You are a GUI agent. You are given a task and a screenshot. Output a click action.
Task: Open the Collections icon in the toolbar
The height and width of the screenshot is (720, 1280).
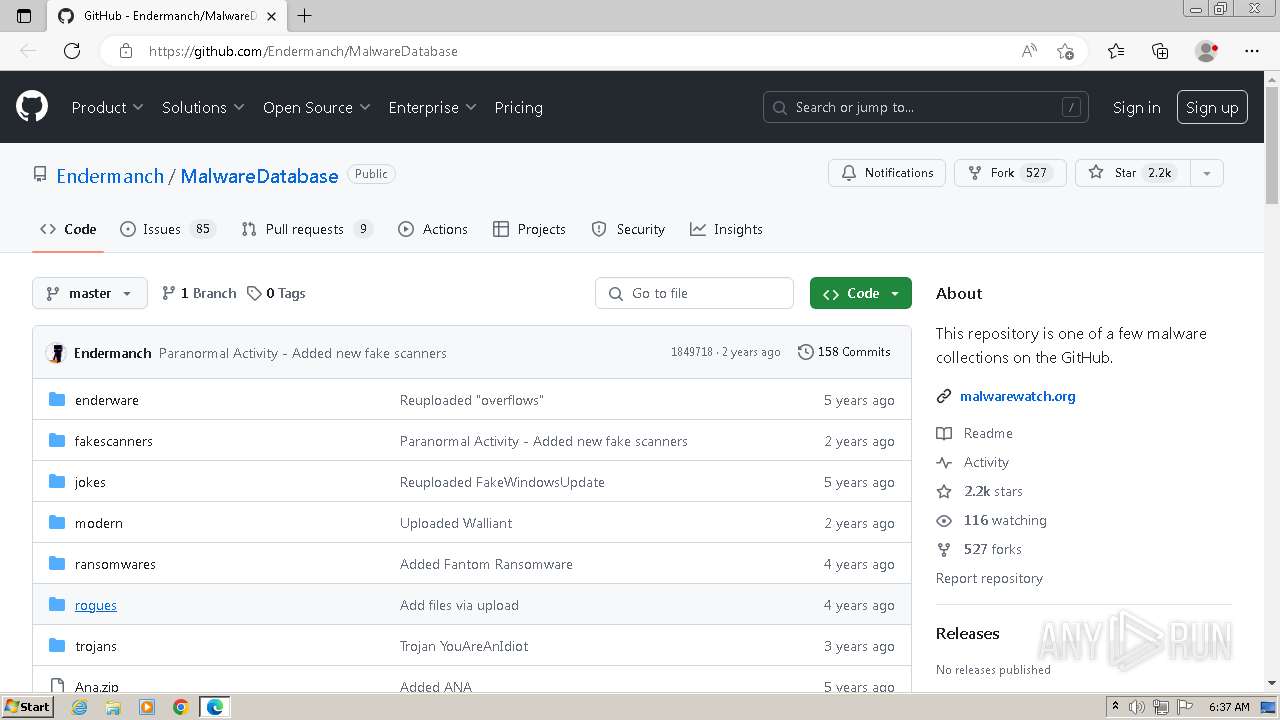(1160, 51)
